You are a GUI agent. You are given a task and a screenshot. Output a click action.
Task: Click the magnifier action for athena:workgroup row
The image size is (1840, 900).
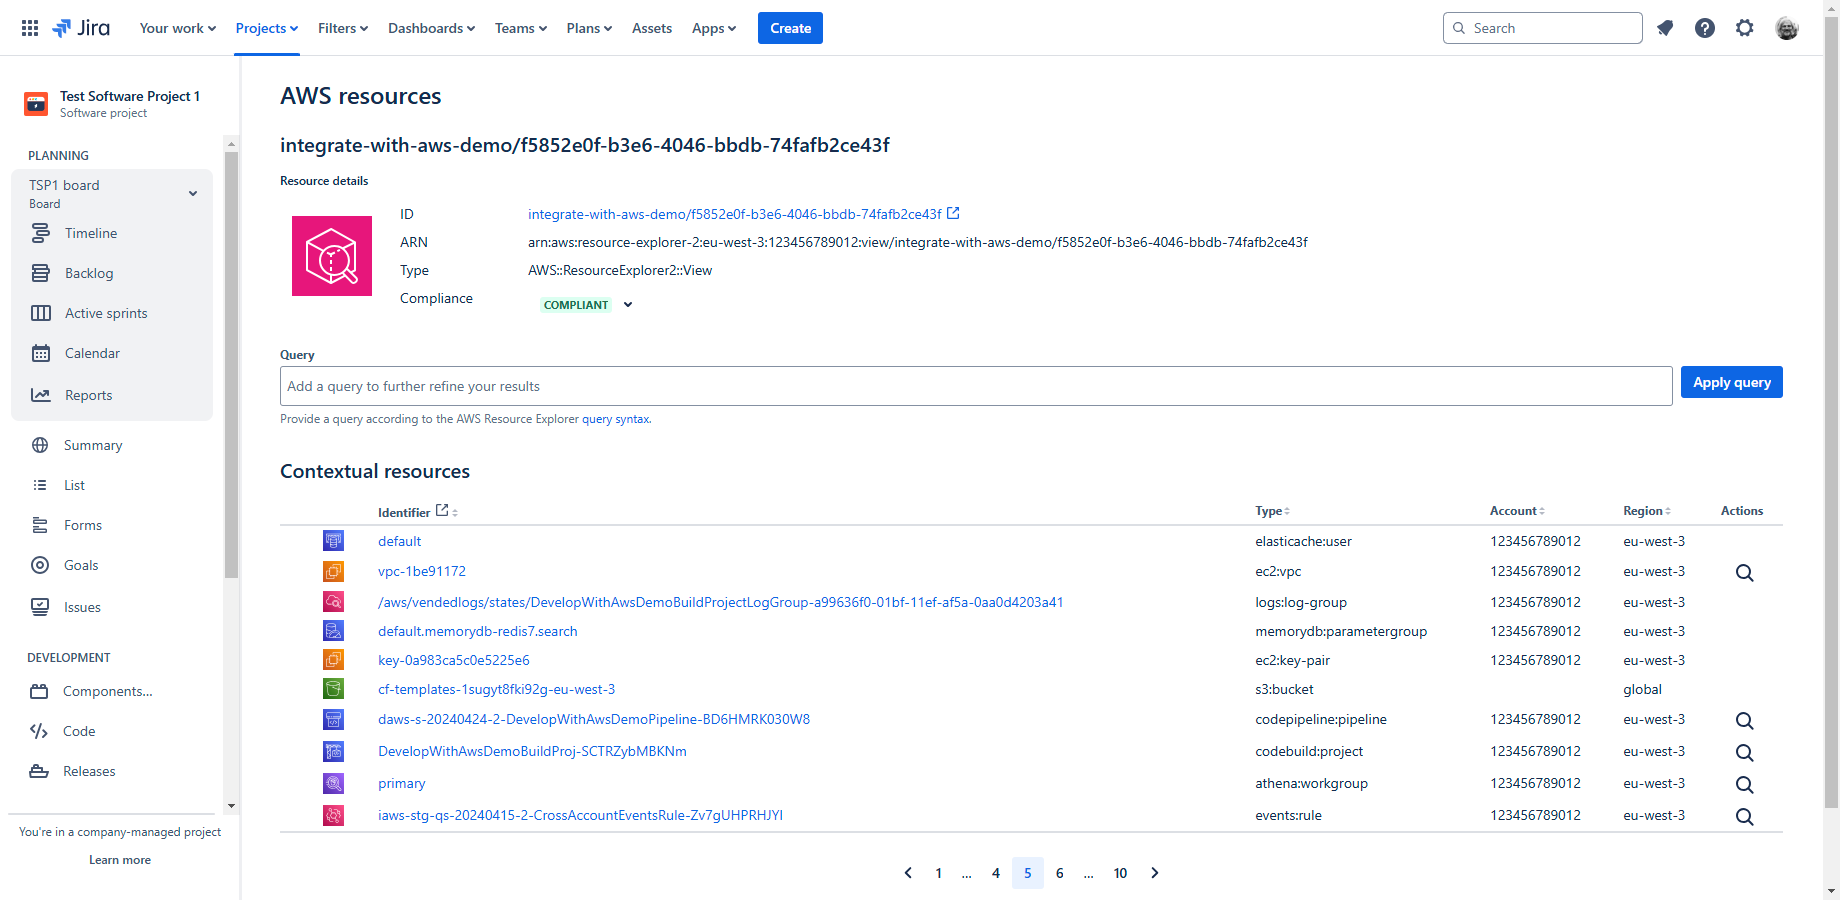(x=1745, y=785)
